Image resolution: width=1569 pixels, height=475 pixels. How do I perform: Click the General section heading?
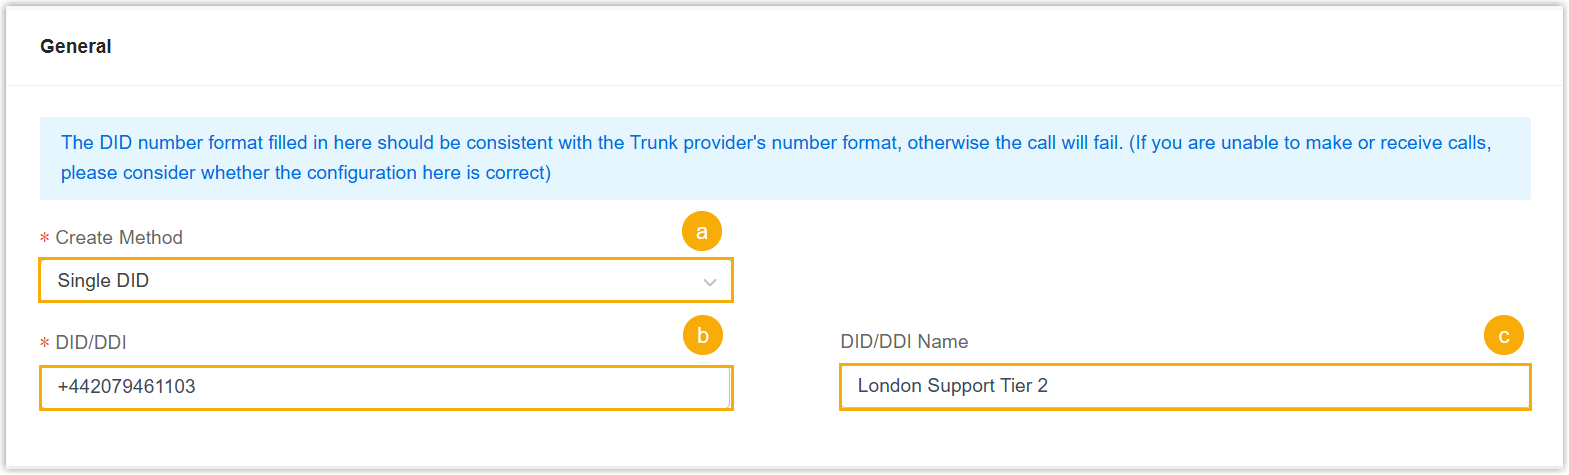pos(76,47)
